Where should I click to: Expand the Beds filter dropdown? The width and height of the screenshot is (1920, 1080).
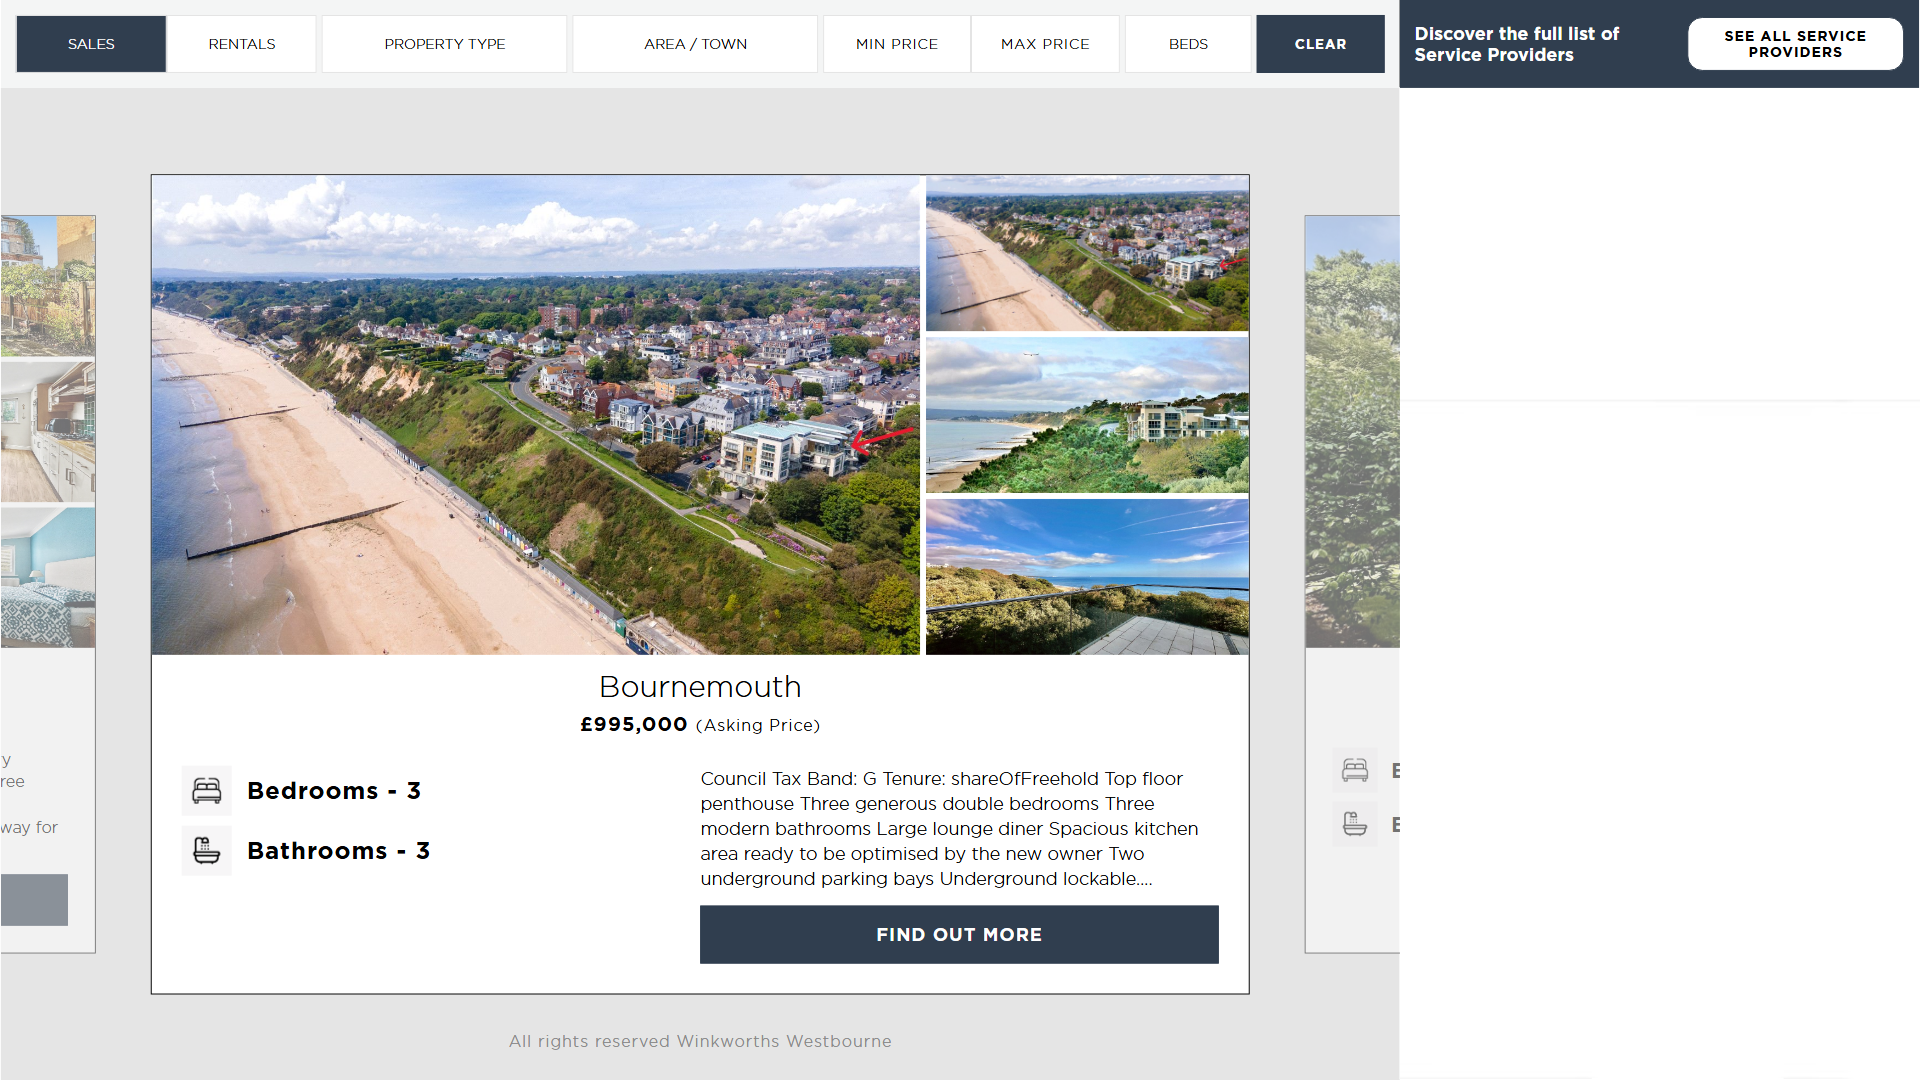tap(1188, 44)
